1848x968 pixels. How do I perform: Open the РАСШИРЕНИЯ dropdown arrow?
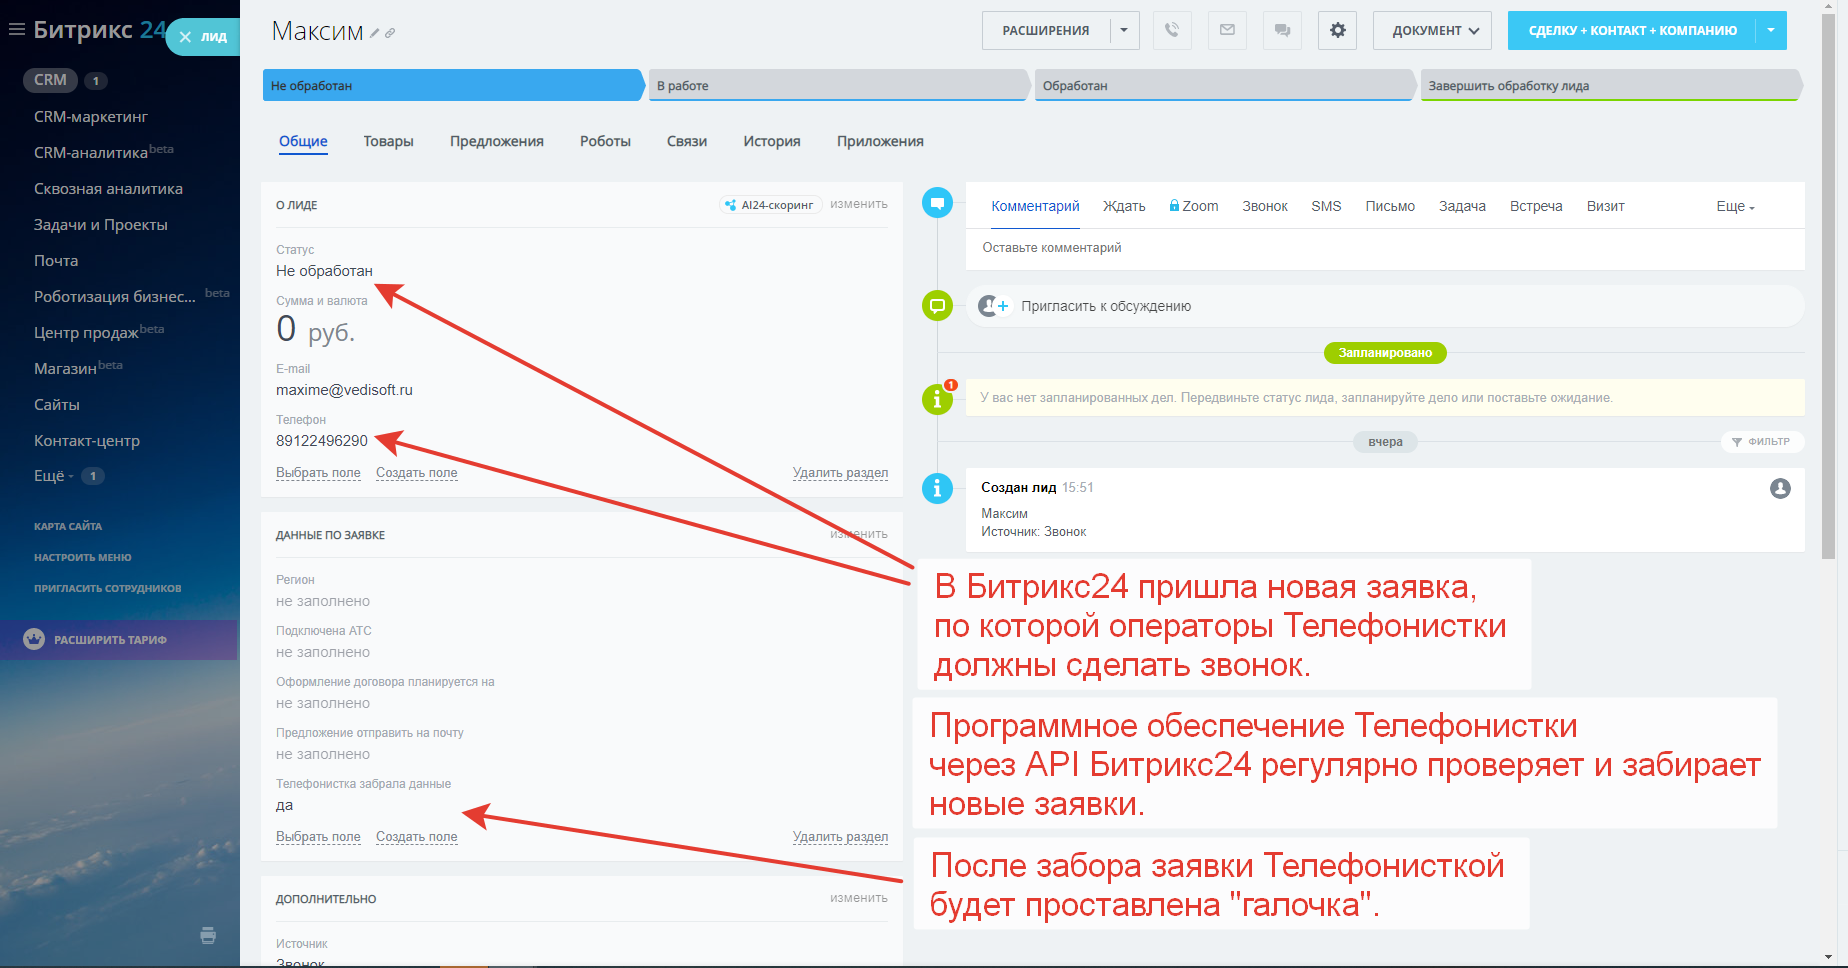pos(1124,30)
